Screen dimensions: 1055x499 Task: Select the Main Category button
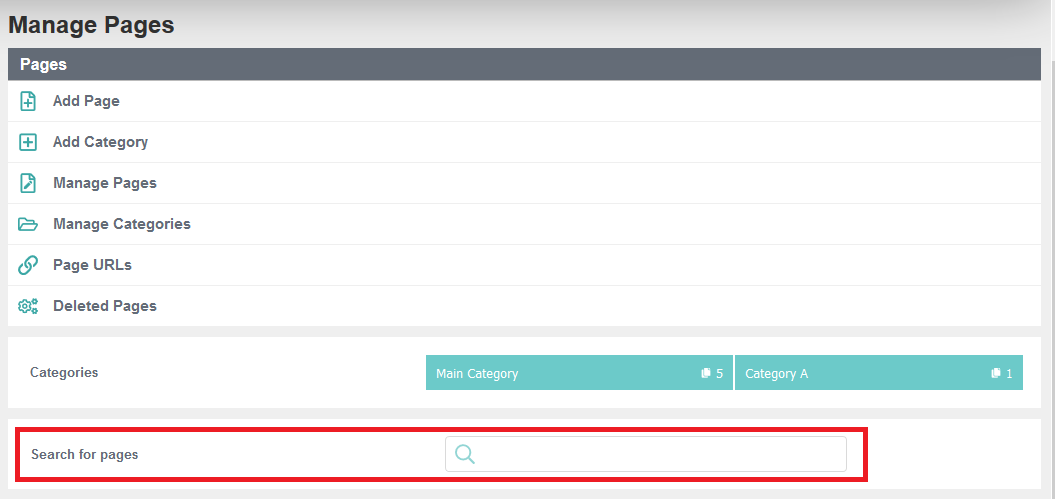(579, 373)
